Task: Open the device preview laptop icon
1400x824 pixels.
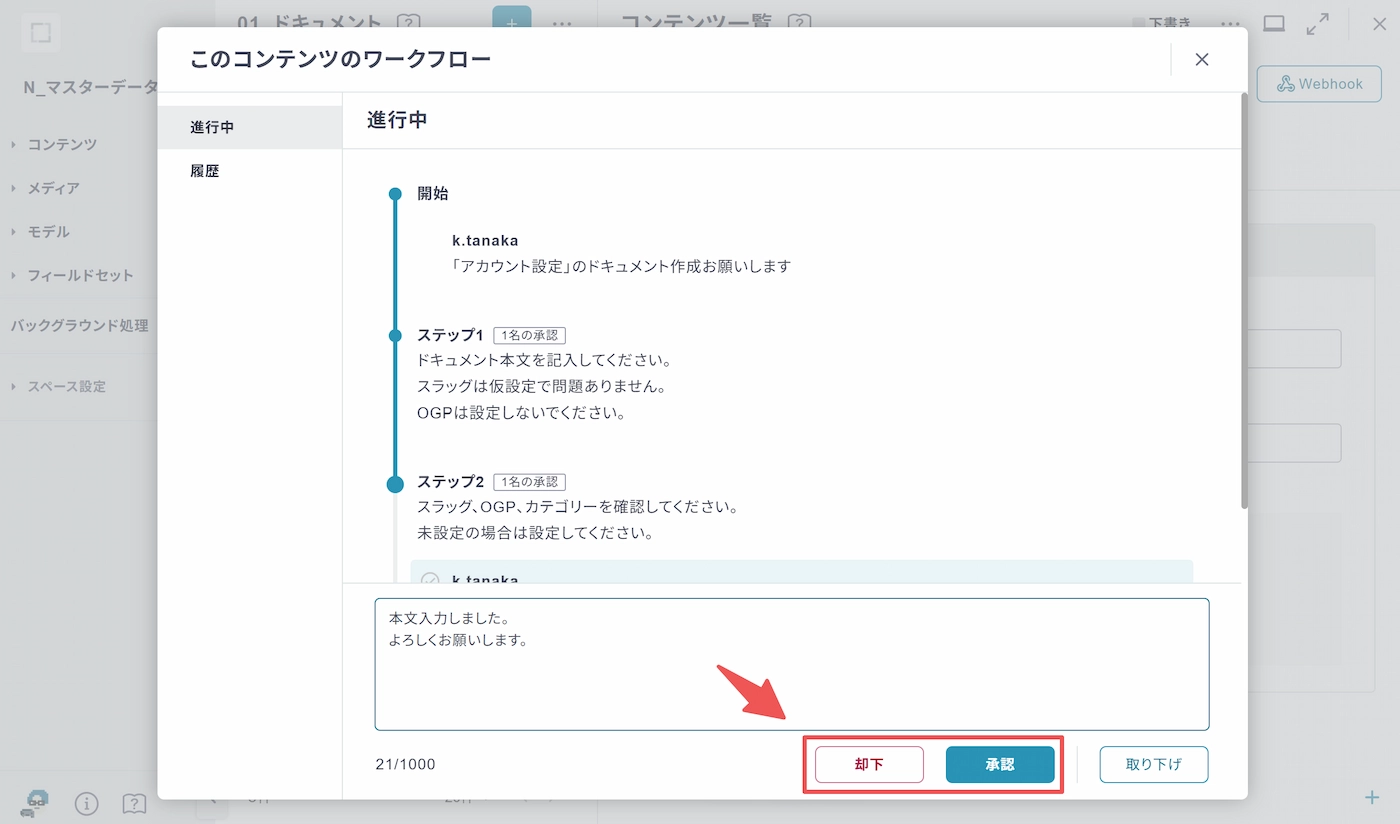Action: pyautogui.click(x=1274, y=24)
